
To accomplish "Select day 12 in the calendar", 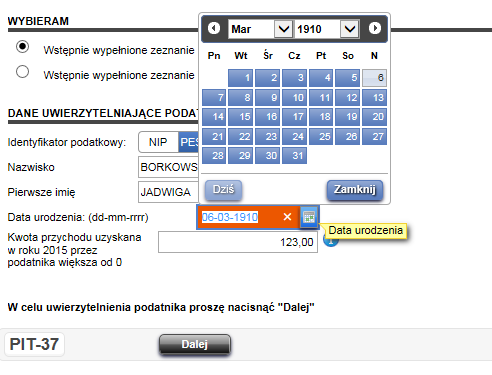I will 348,98.
